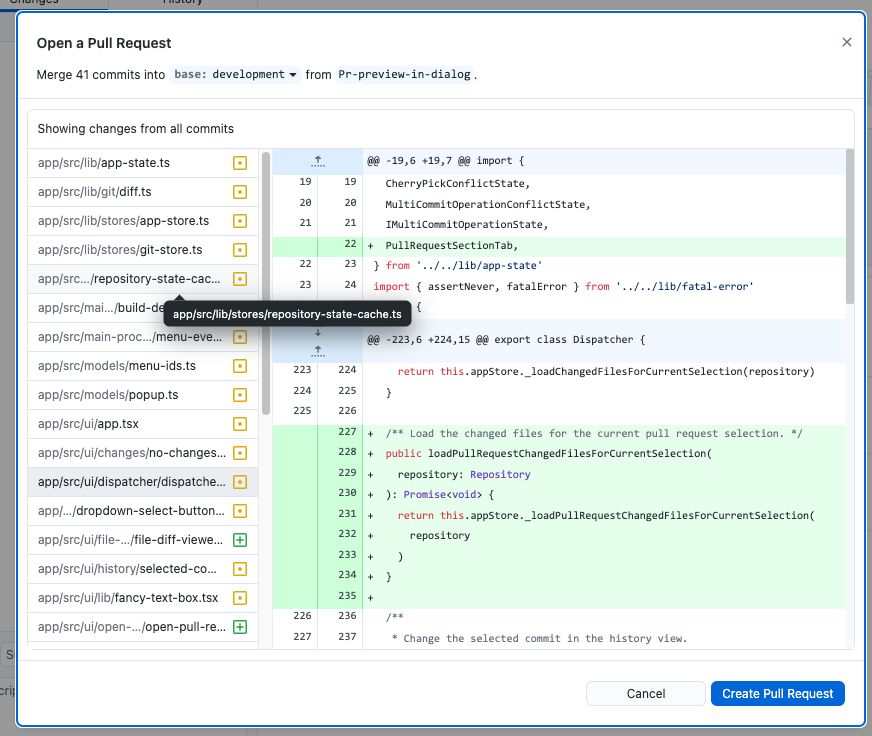Select the history/selected-co... file row
The height and width of the screenshot is (736, 872).
point(143,569)
